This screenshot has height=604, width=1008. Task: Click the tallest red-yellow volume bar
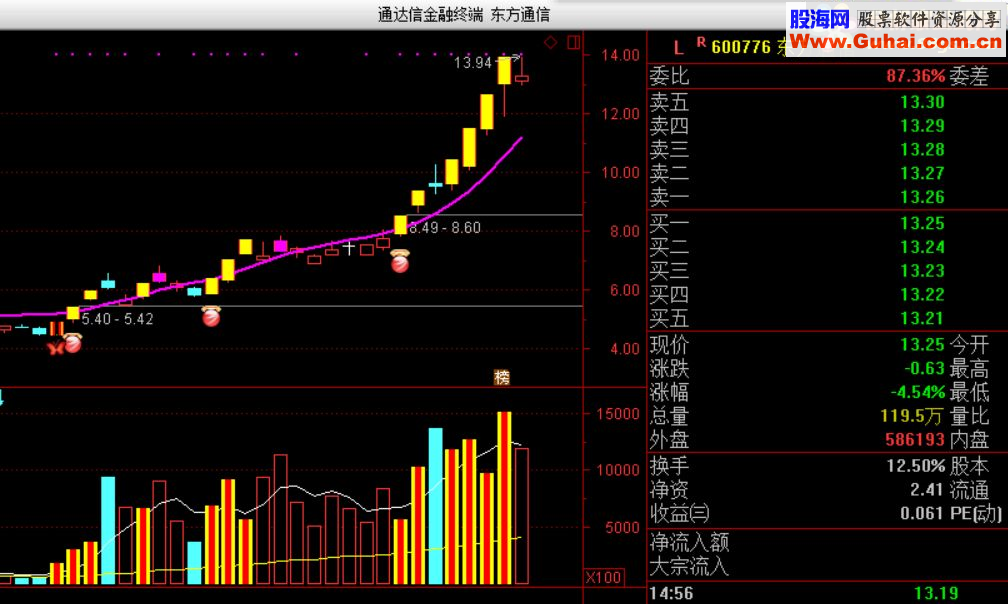[x=505, y=498]
